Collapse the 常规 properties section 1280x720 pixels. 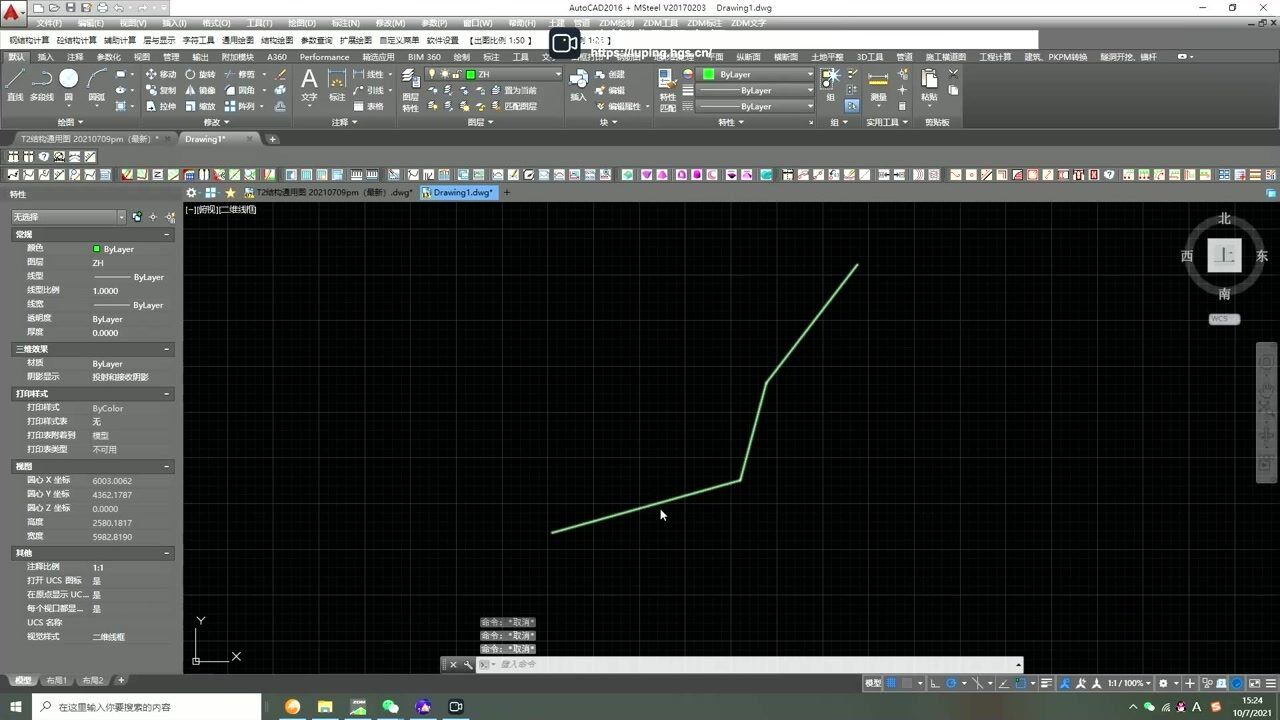click(x=167, y=234)
